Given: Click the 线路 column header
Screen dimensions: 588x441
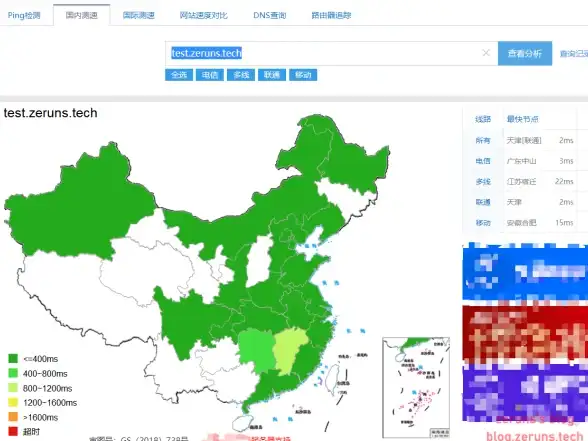Looking at the screenshot, I should [483, 119].
